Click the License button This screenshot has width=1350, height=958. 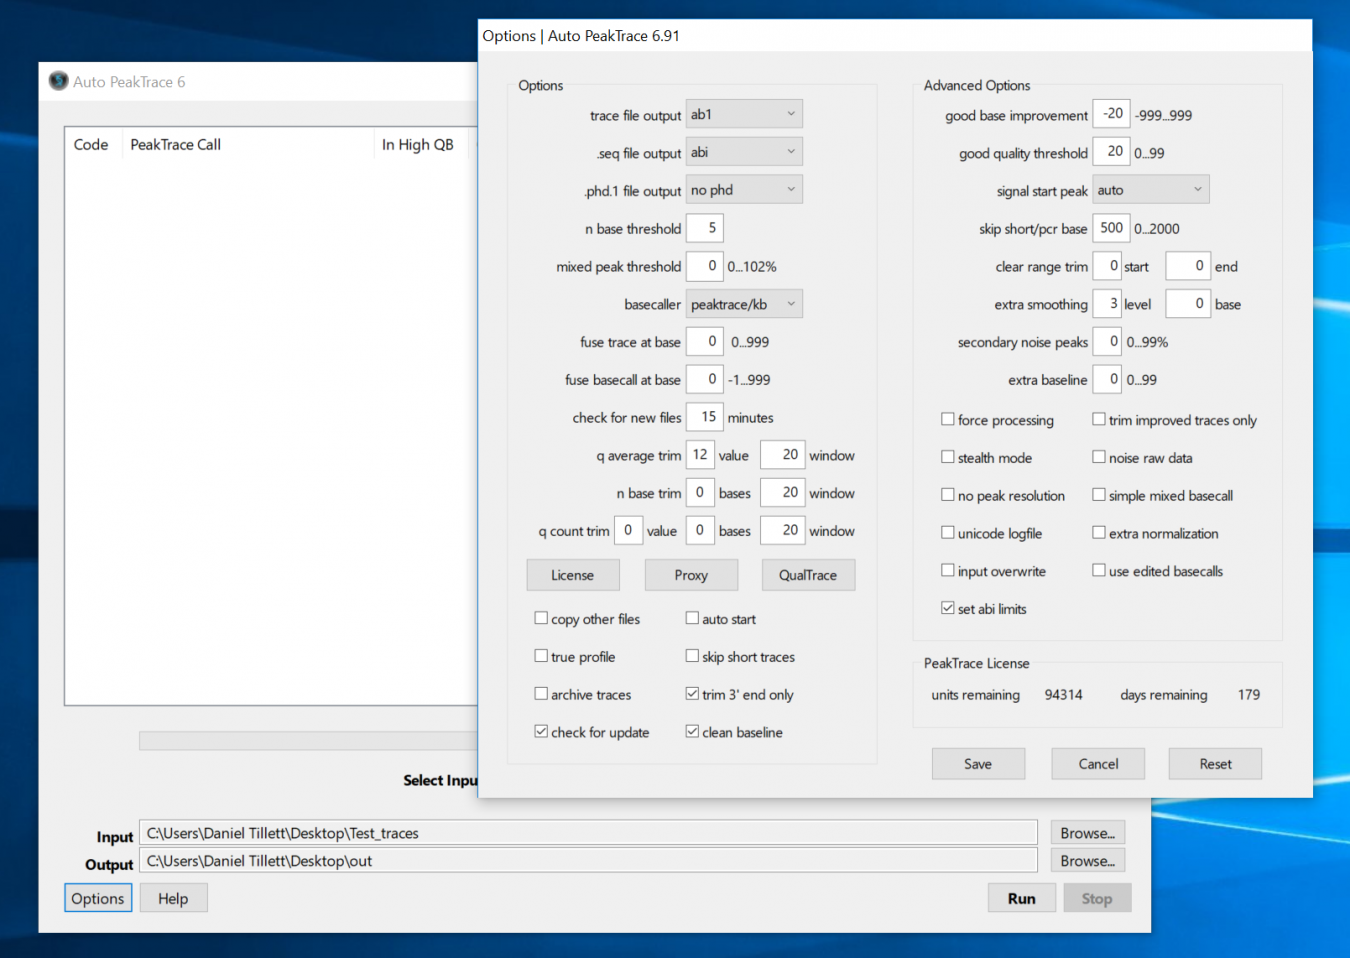click(573, 575)
